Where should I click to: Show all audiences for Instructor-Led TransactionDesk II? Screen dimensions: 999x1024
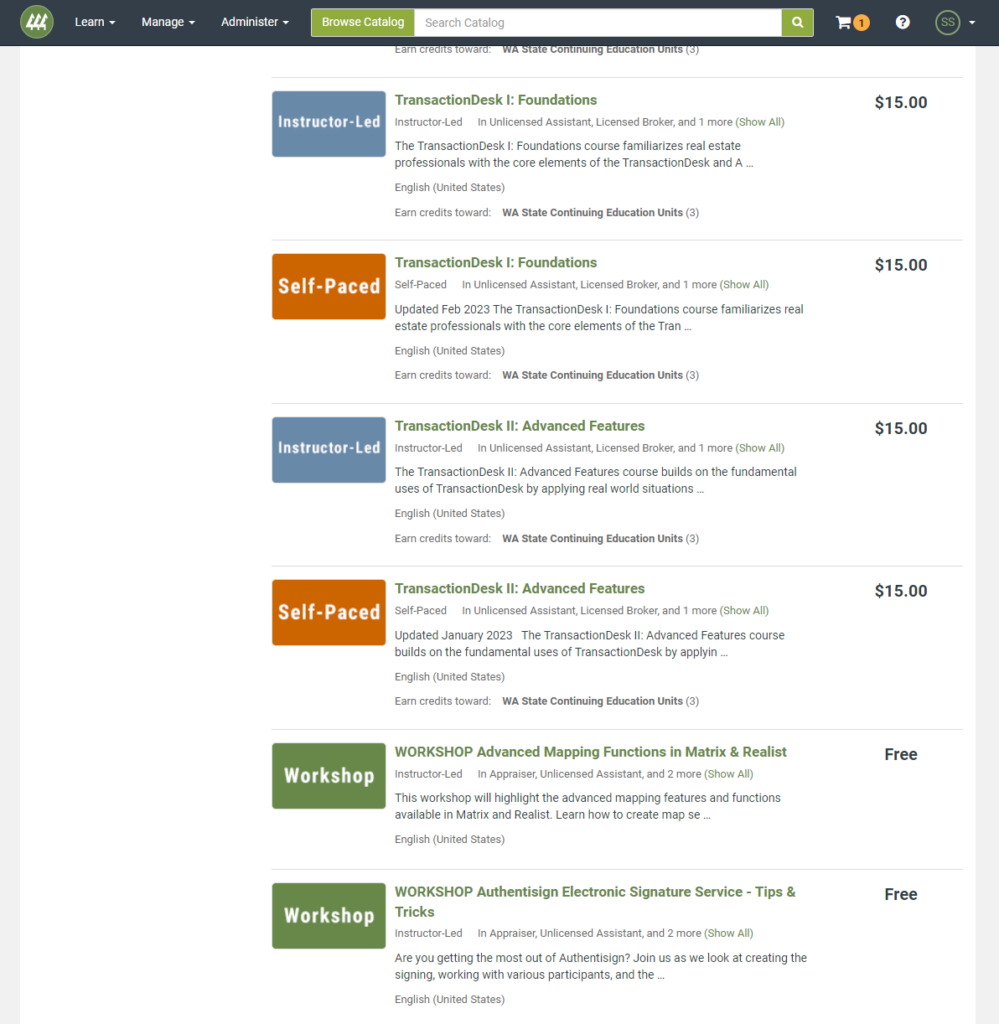(x=760, y=448)
